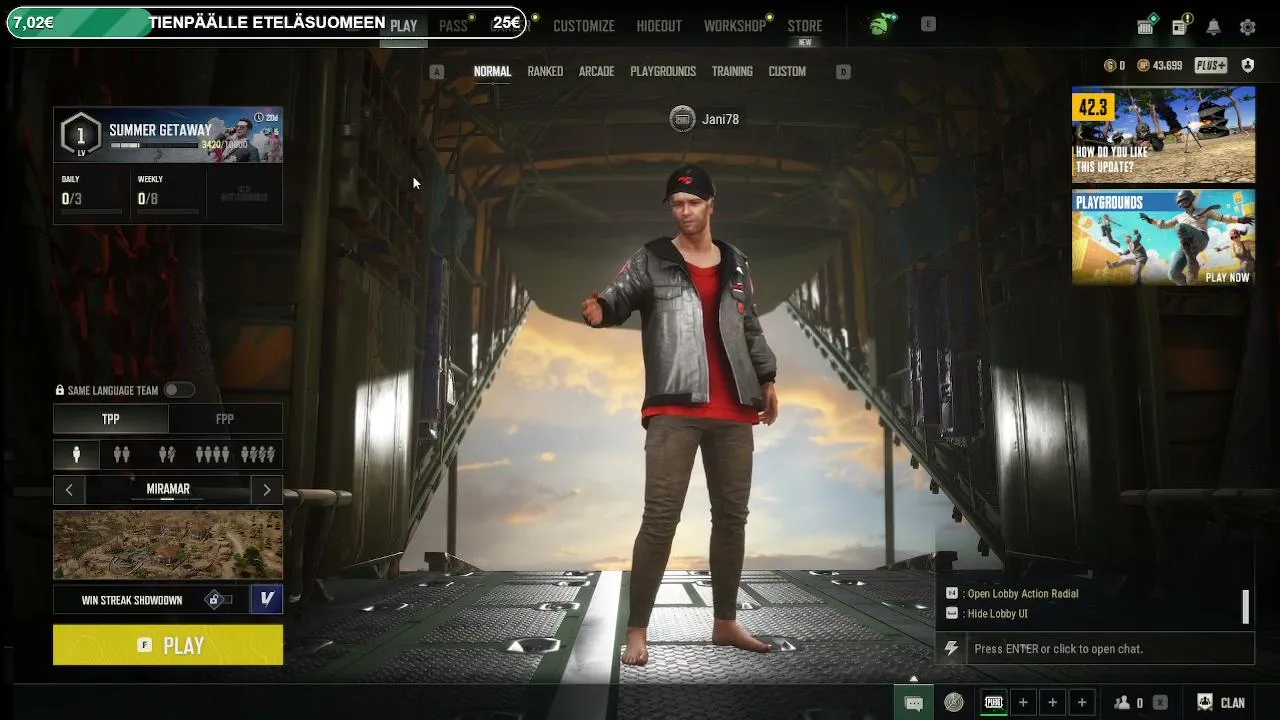The height and width of the screenshot is (720, 1280).
Task: Click the Weekly missions 0/8 counter
Action: pyautogui.click(x=148, y=198)
